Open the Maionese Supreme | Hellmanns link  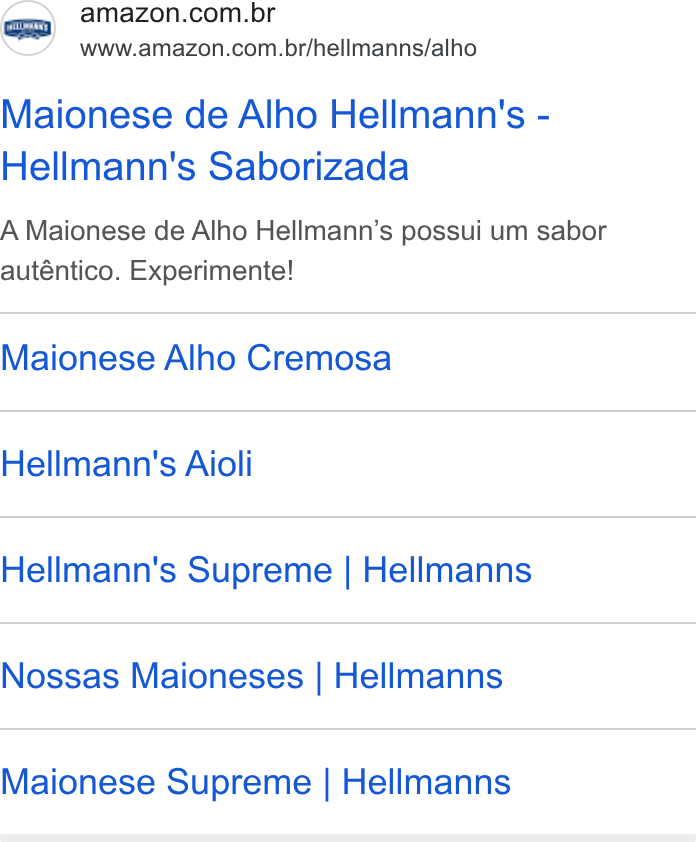pyautogui.click(x=255, y=782)
